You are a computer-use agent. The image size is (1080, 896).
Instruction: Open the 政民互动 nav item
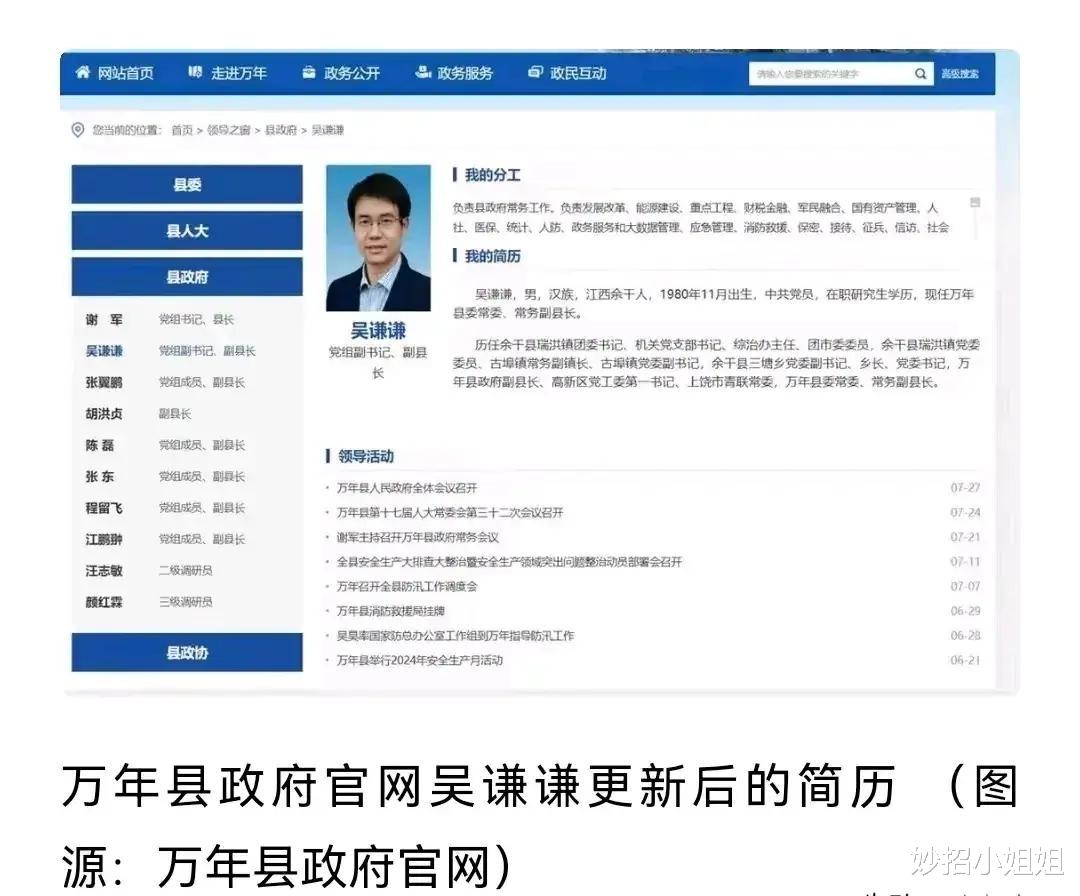coord(567,73)
